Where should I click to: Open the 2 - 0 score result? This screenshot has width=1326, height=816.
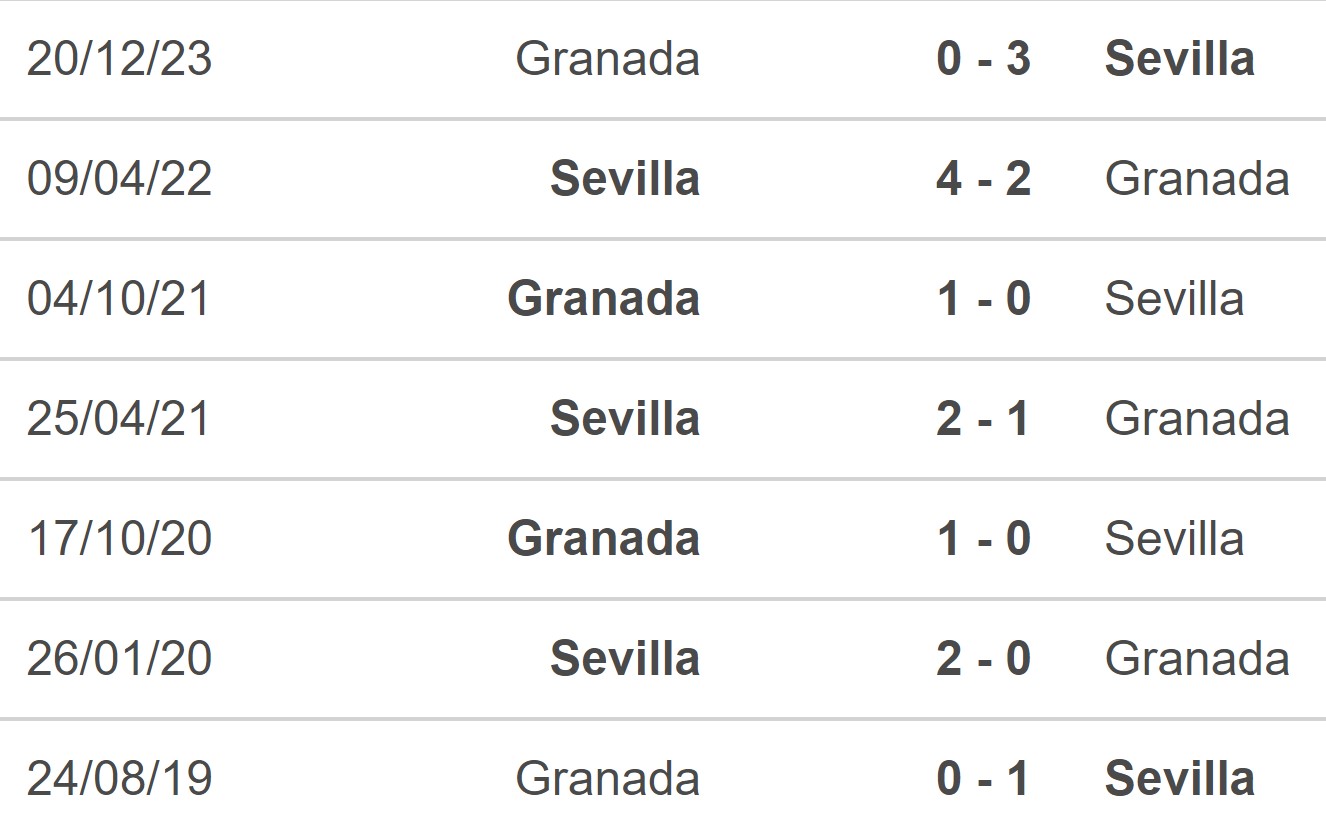[x=983, y=659]
